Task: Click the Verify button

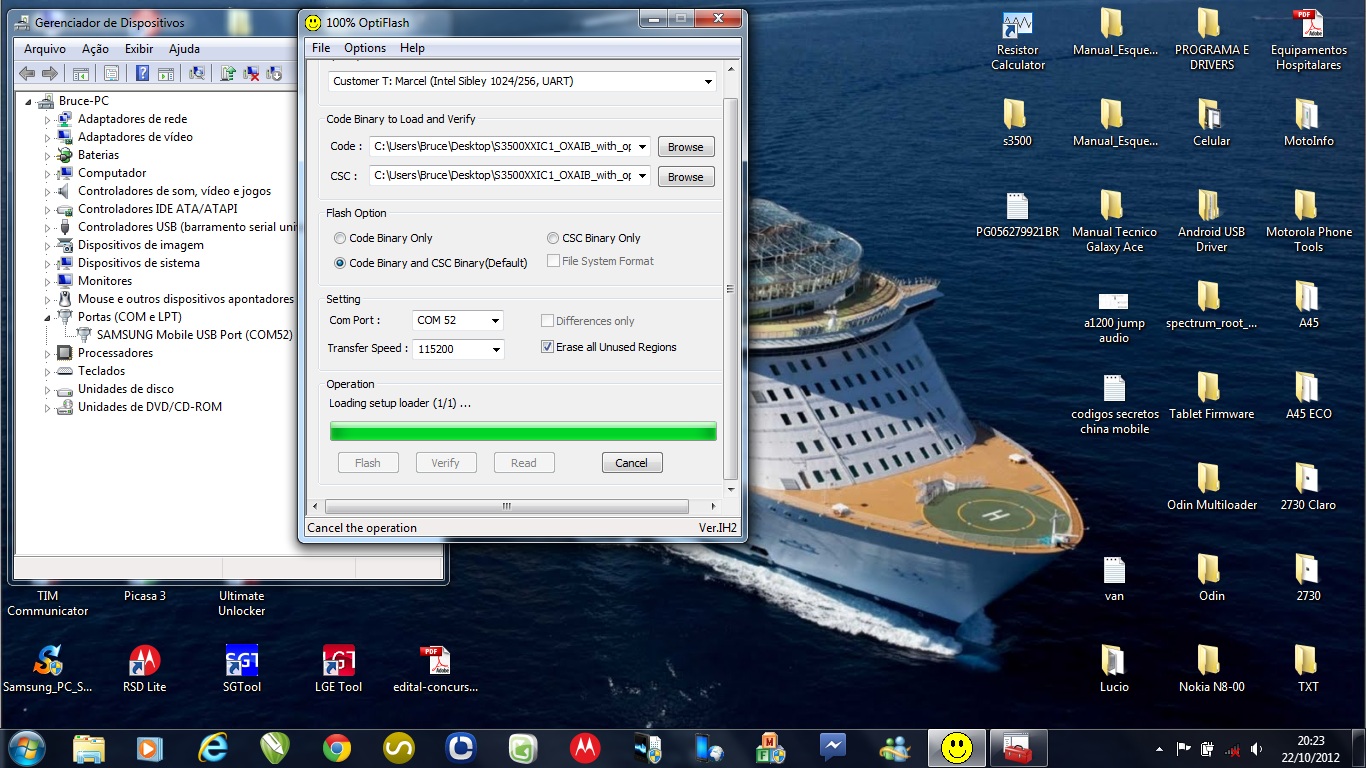Action: coord(446,463)
